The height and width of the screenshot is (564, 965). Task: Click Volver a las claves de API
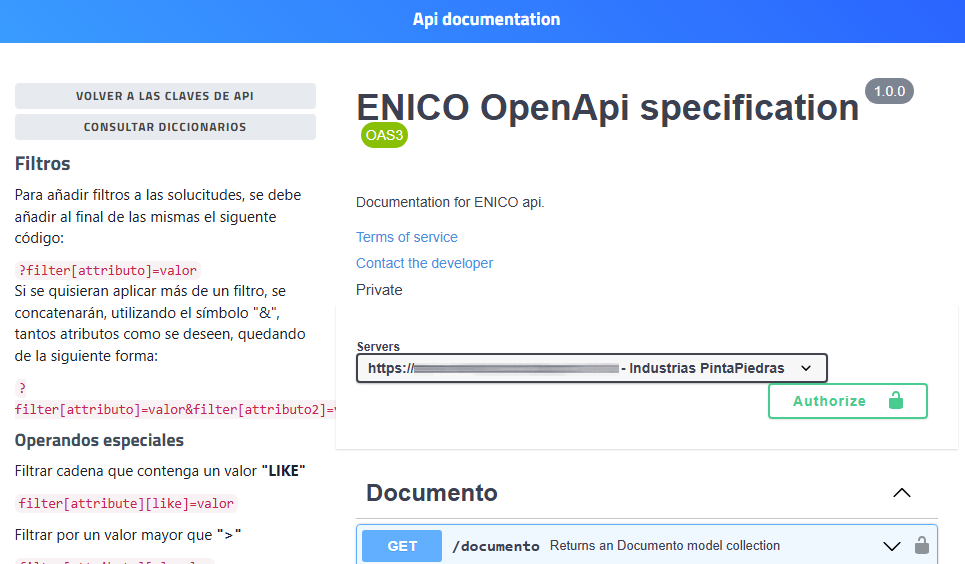pos(165,96)
